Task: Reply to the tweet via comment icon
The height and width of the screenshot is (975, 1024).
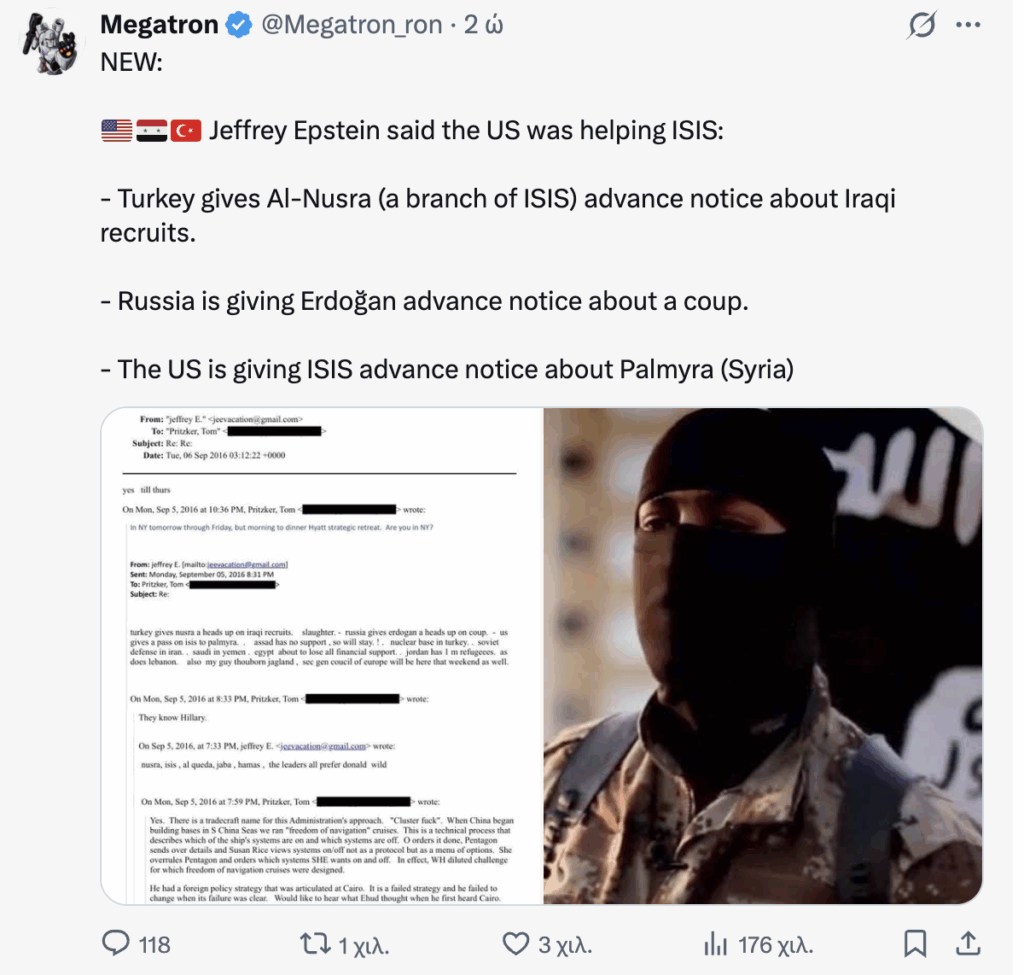Action: pyautogui.click(x=116, y=944)
